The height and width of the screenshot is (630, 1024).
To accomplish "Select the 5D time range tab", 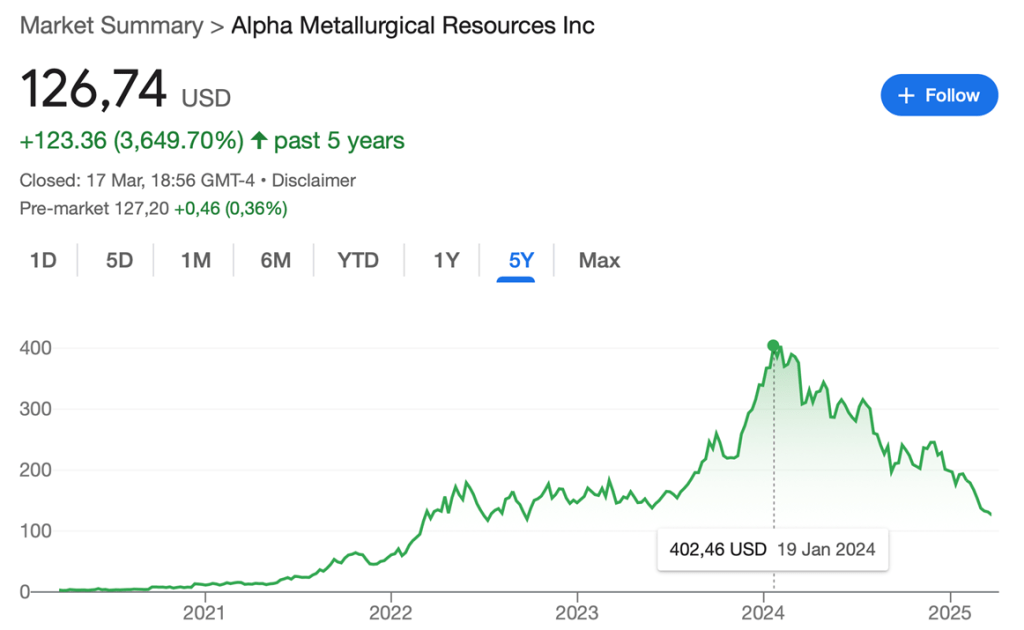I will 119,260.
